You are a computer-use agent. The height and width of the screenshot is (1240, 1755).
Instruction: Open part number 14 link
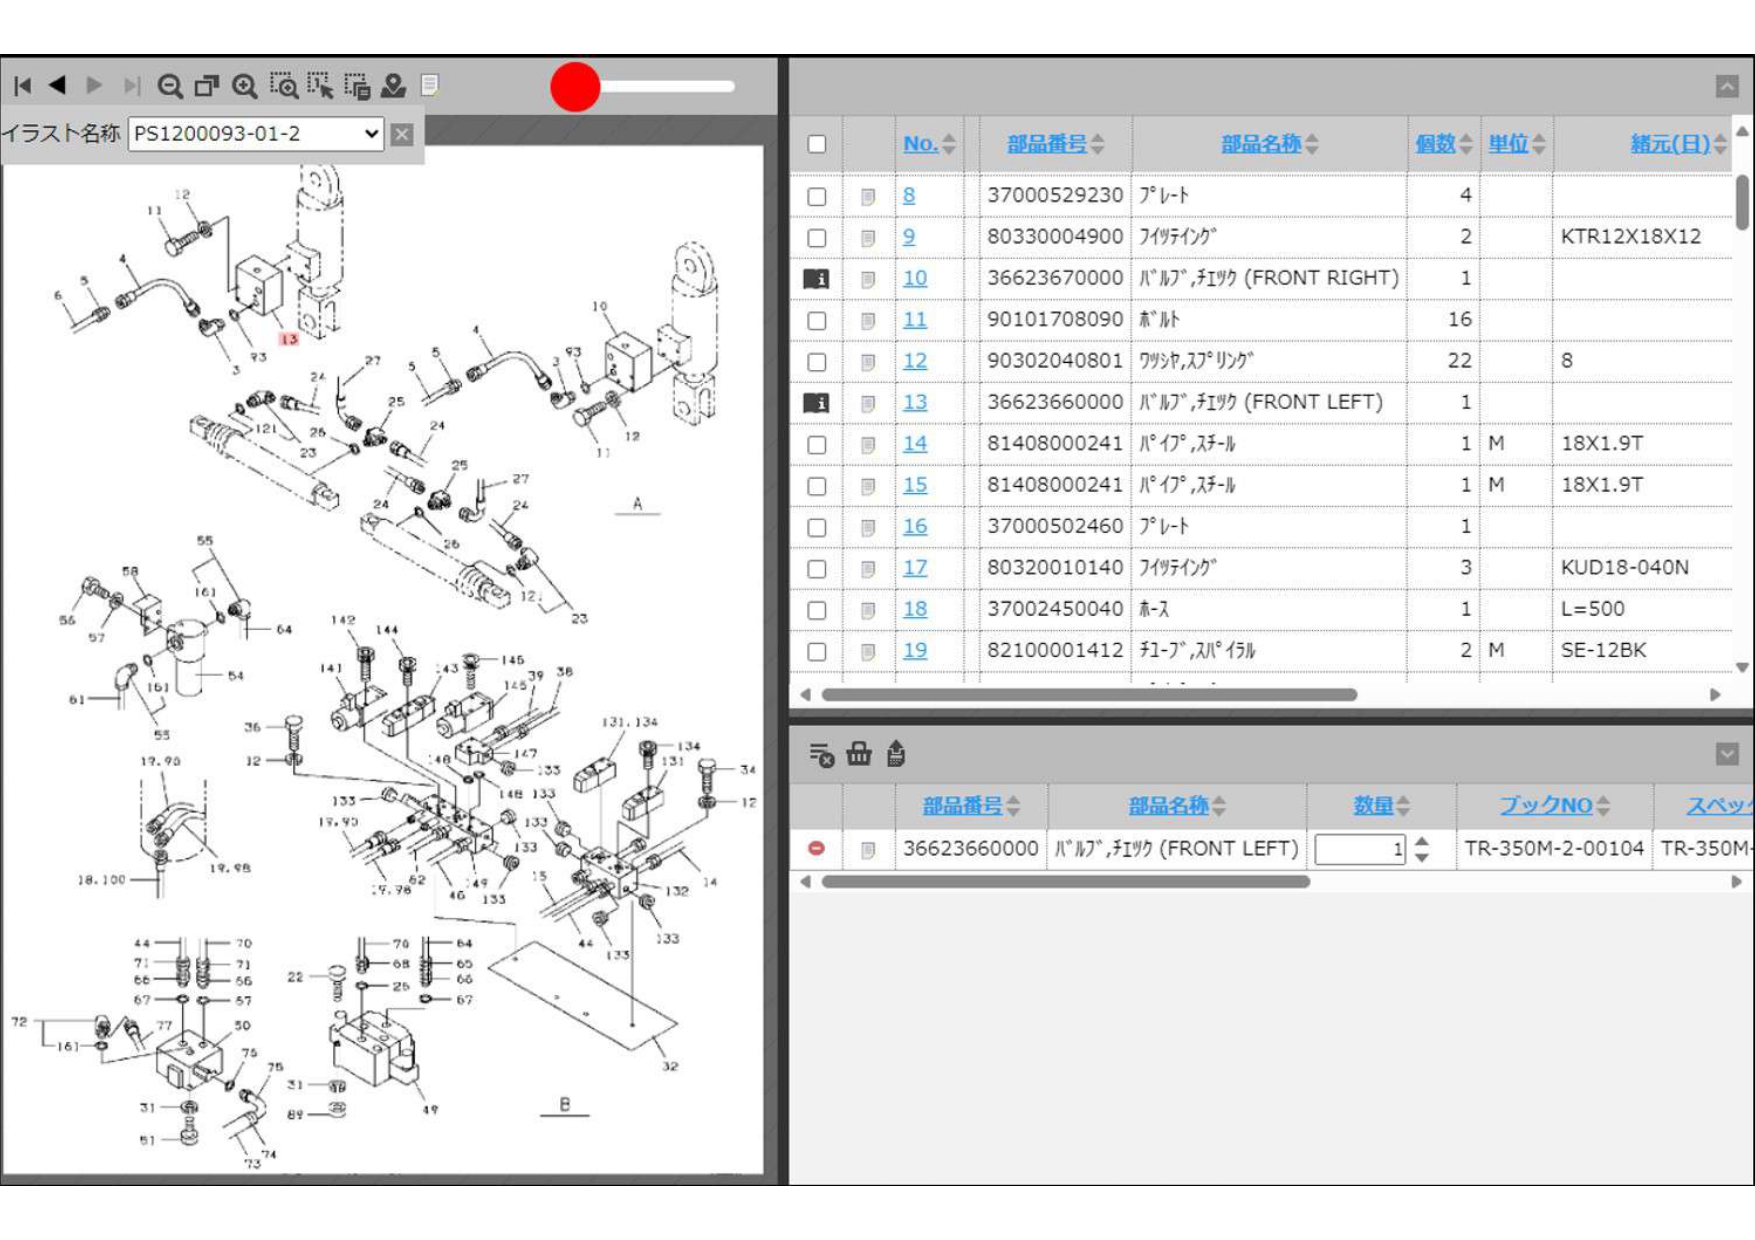tap(915, 443)
